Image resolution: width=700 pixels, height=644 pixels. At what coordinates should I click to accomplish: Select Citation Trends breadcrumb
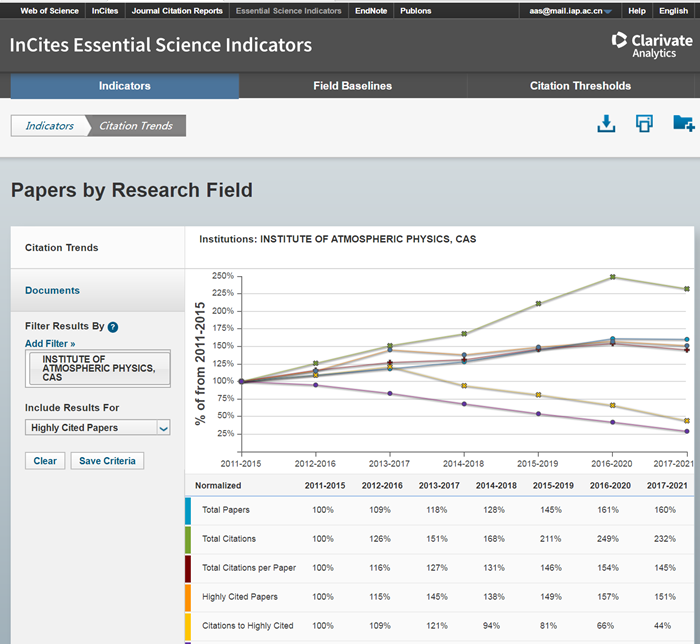[136, 126]
